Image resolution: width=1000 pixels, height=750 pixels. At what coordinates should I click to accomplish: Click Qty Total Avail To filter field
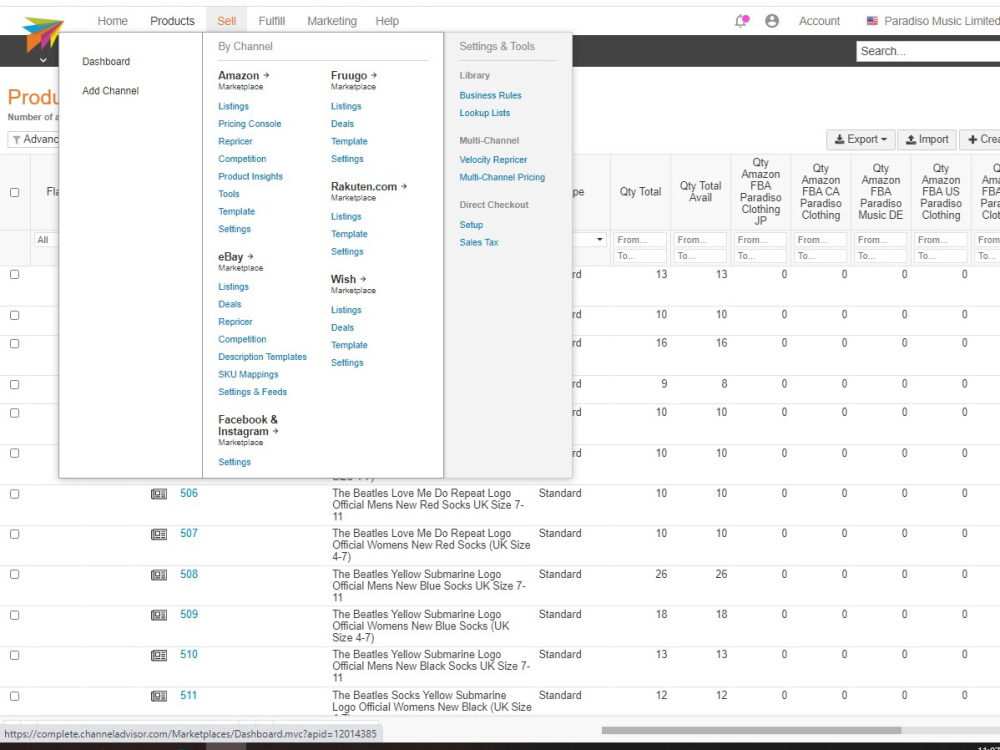coord(700,256)
